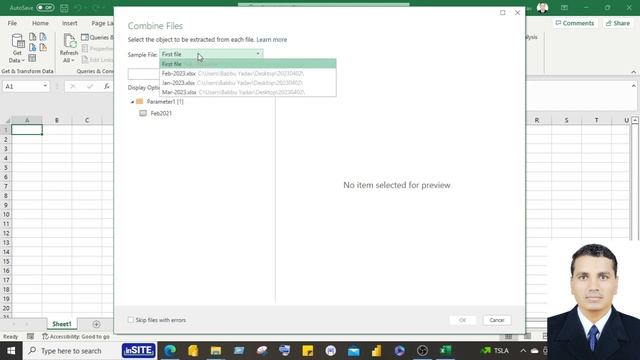Choose Jan-2023.xlsx in sample file list
This screenshot has height=360, width=640.
click(248, 83)
